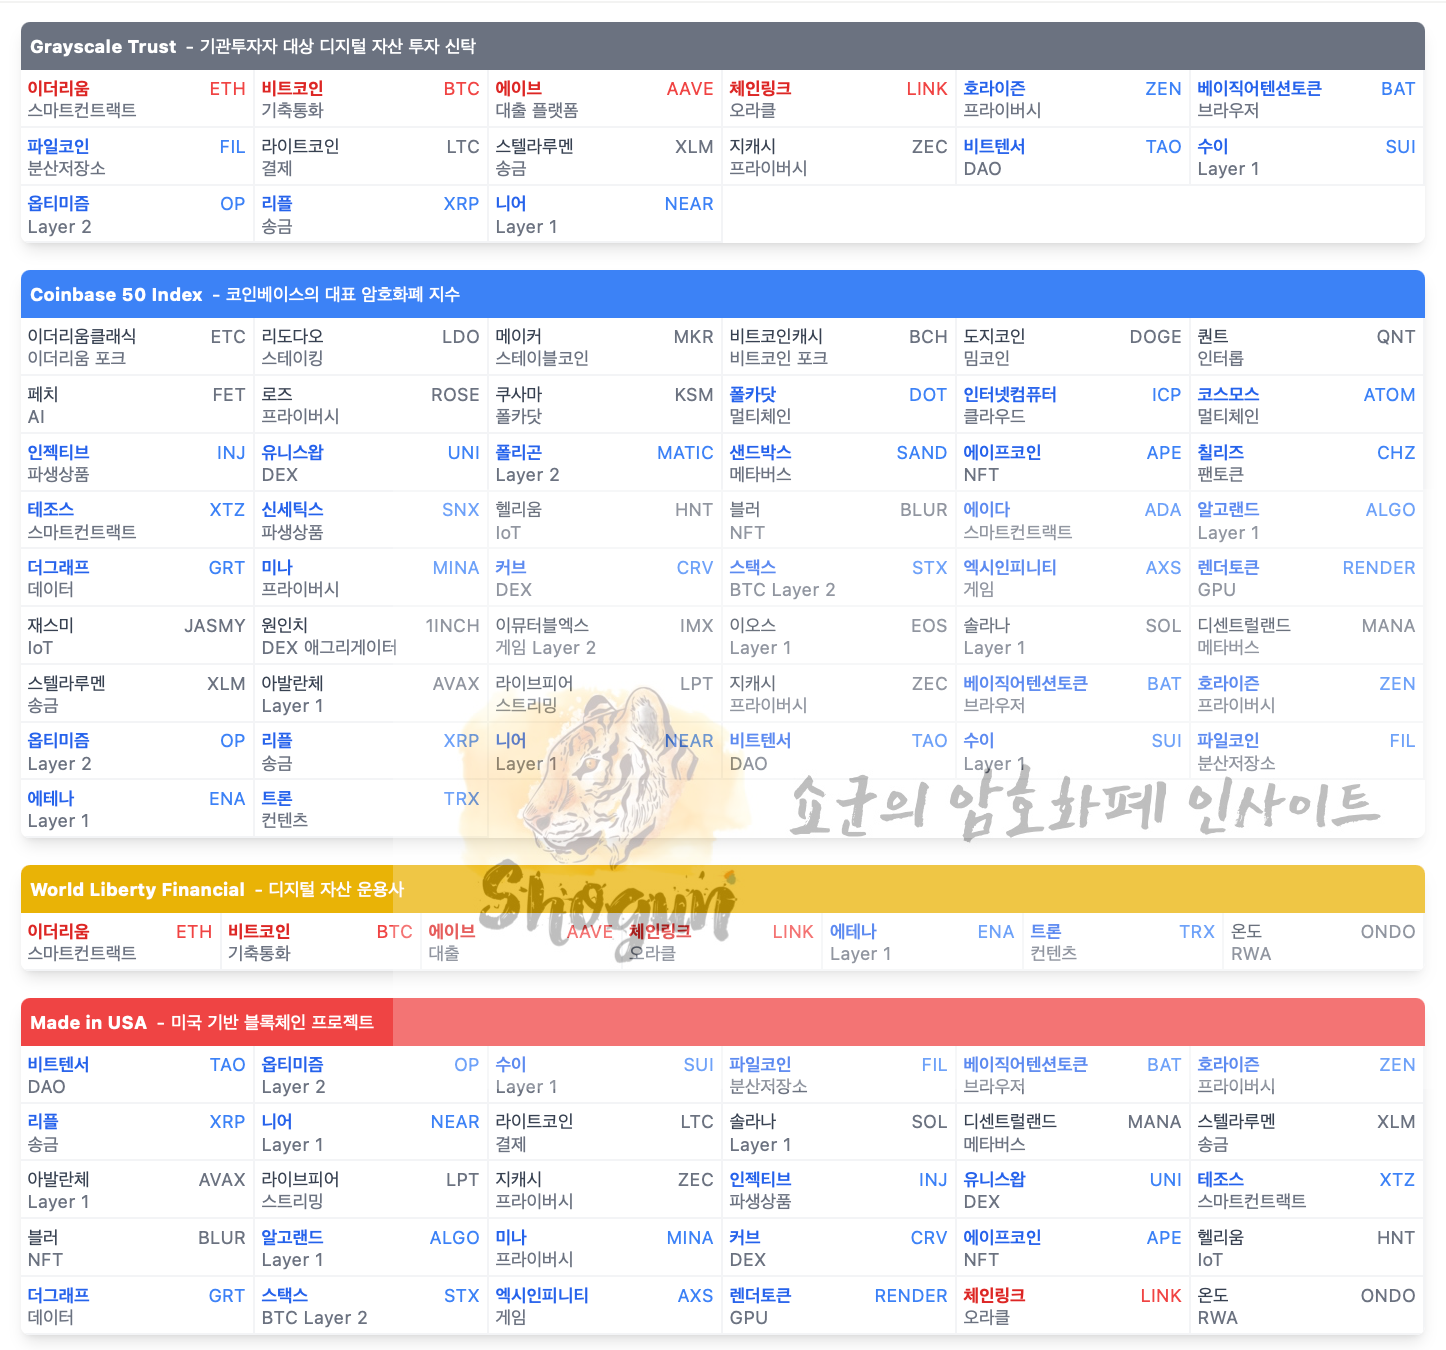The width and height of the screenshot is (1446, 1350).
Task: Click 이더리움 ETH in World Liberty Financial
Action: click(120, 942)
